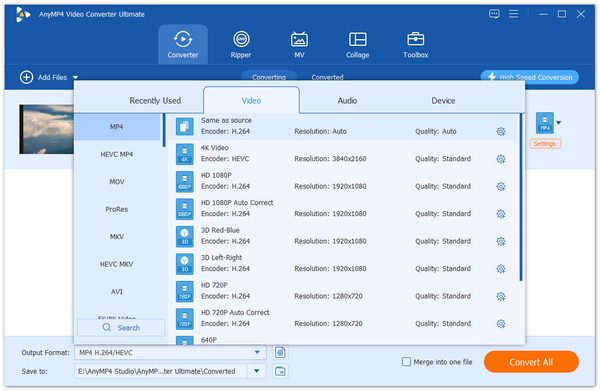Click the feedback chat icon in title bar

pos(494,14)
